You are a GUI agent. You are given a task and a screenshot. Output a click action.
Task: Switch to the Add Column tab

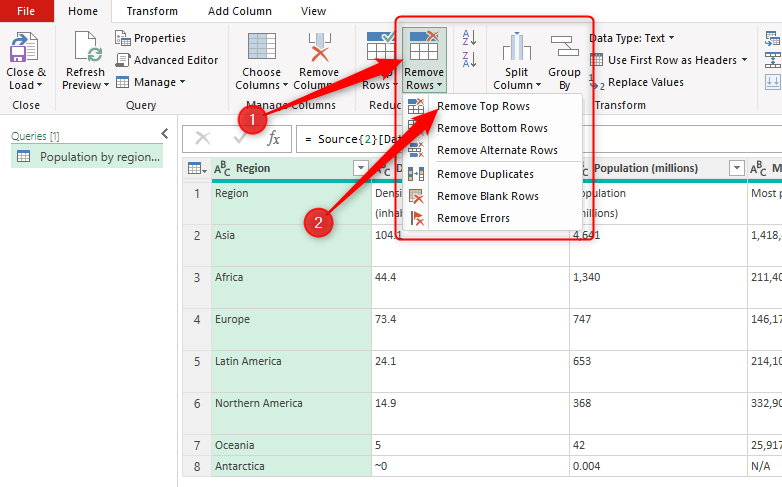(240, 11)
